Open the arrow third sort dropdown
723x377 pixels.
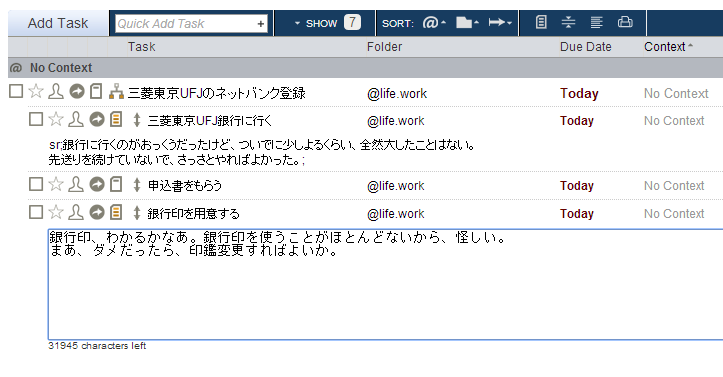[500, 22]
